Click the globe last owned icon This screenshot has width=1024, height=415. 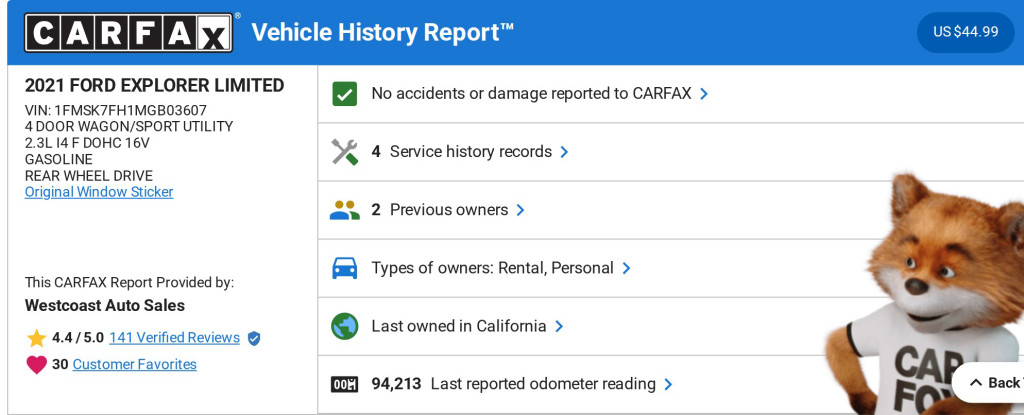pyautogui.click(x=344, y=326)
